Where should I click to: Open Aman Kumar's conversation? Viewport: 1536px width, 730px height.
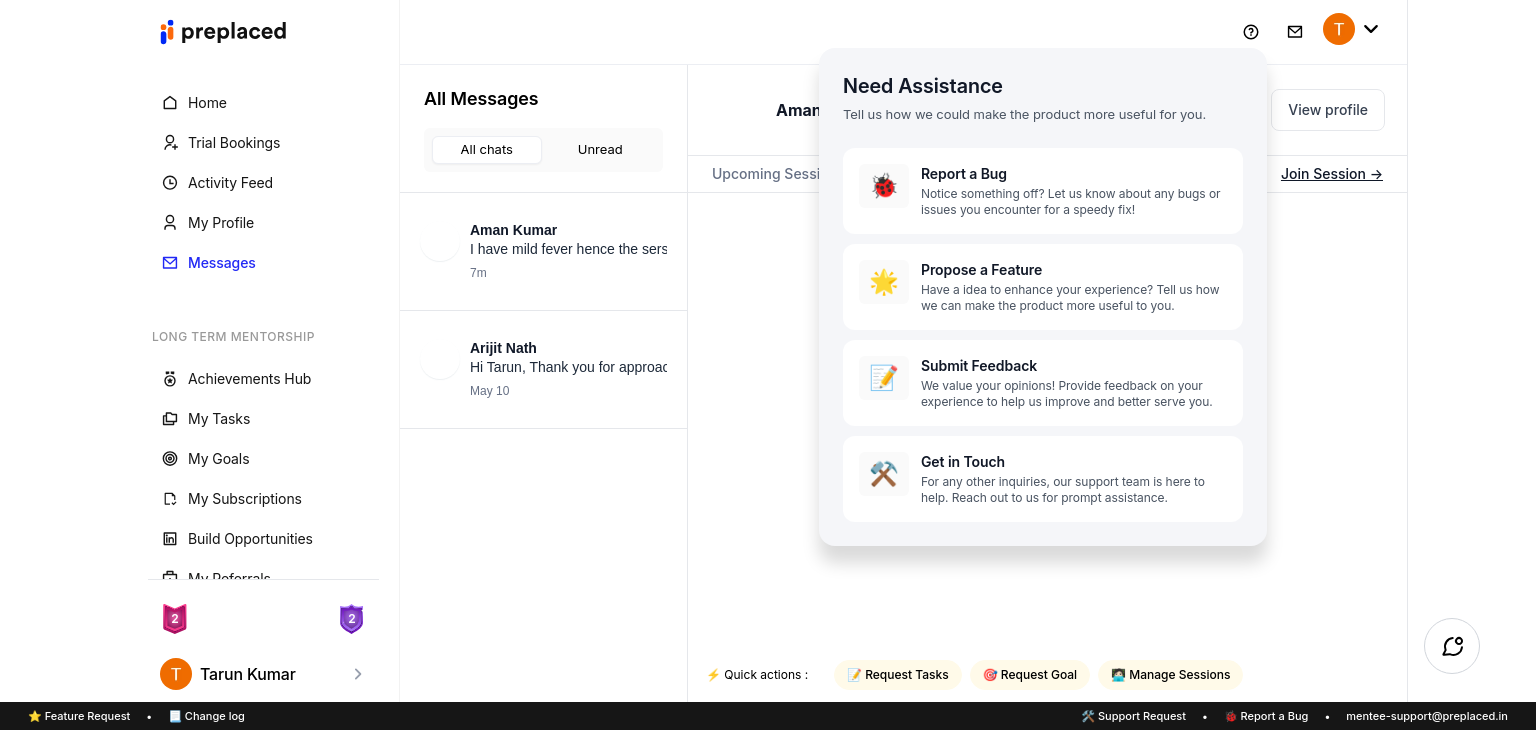543,251
